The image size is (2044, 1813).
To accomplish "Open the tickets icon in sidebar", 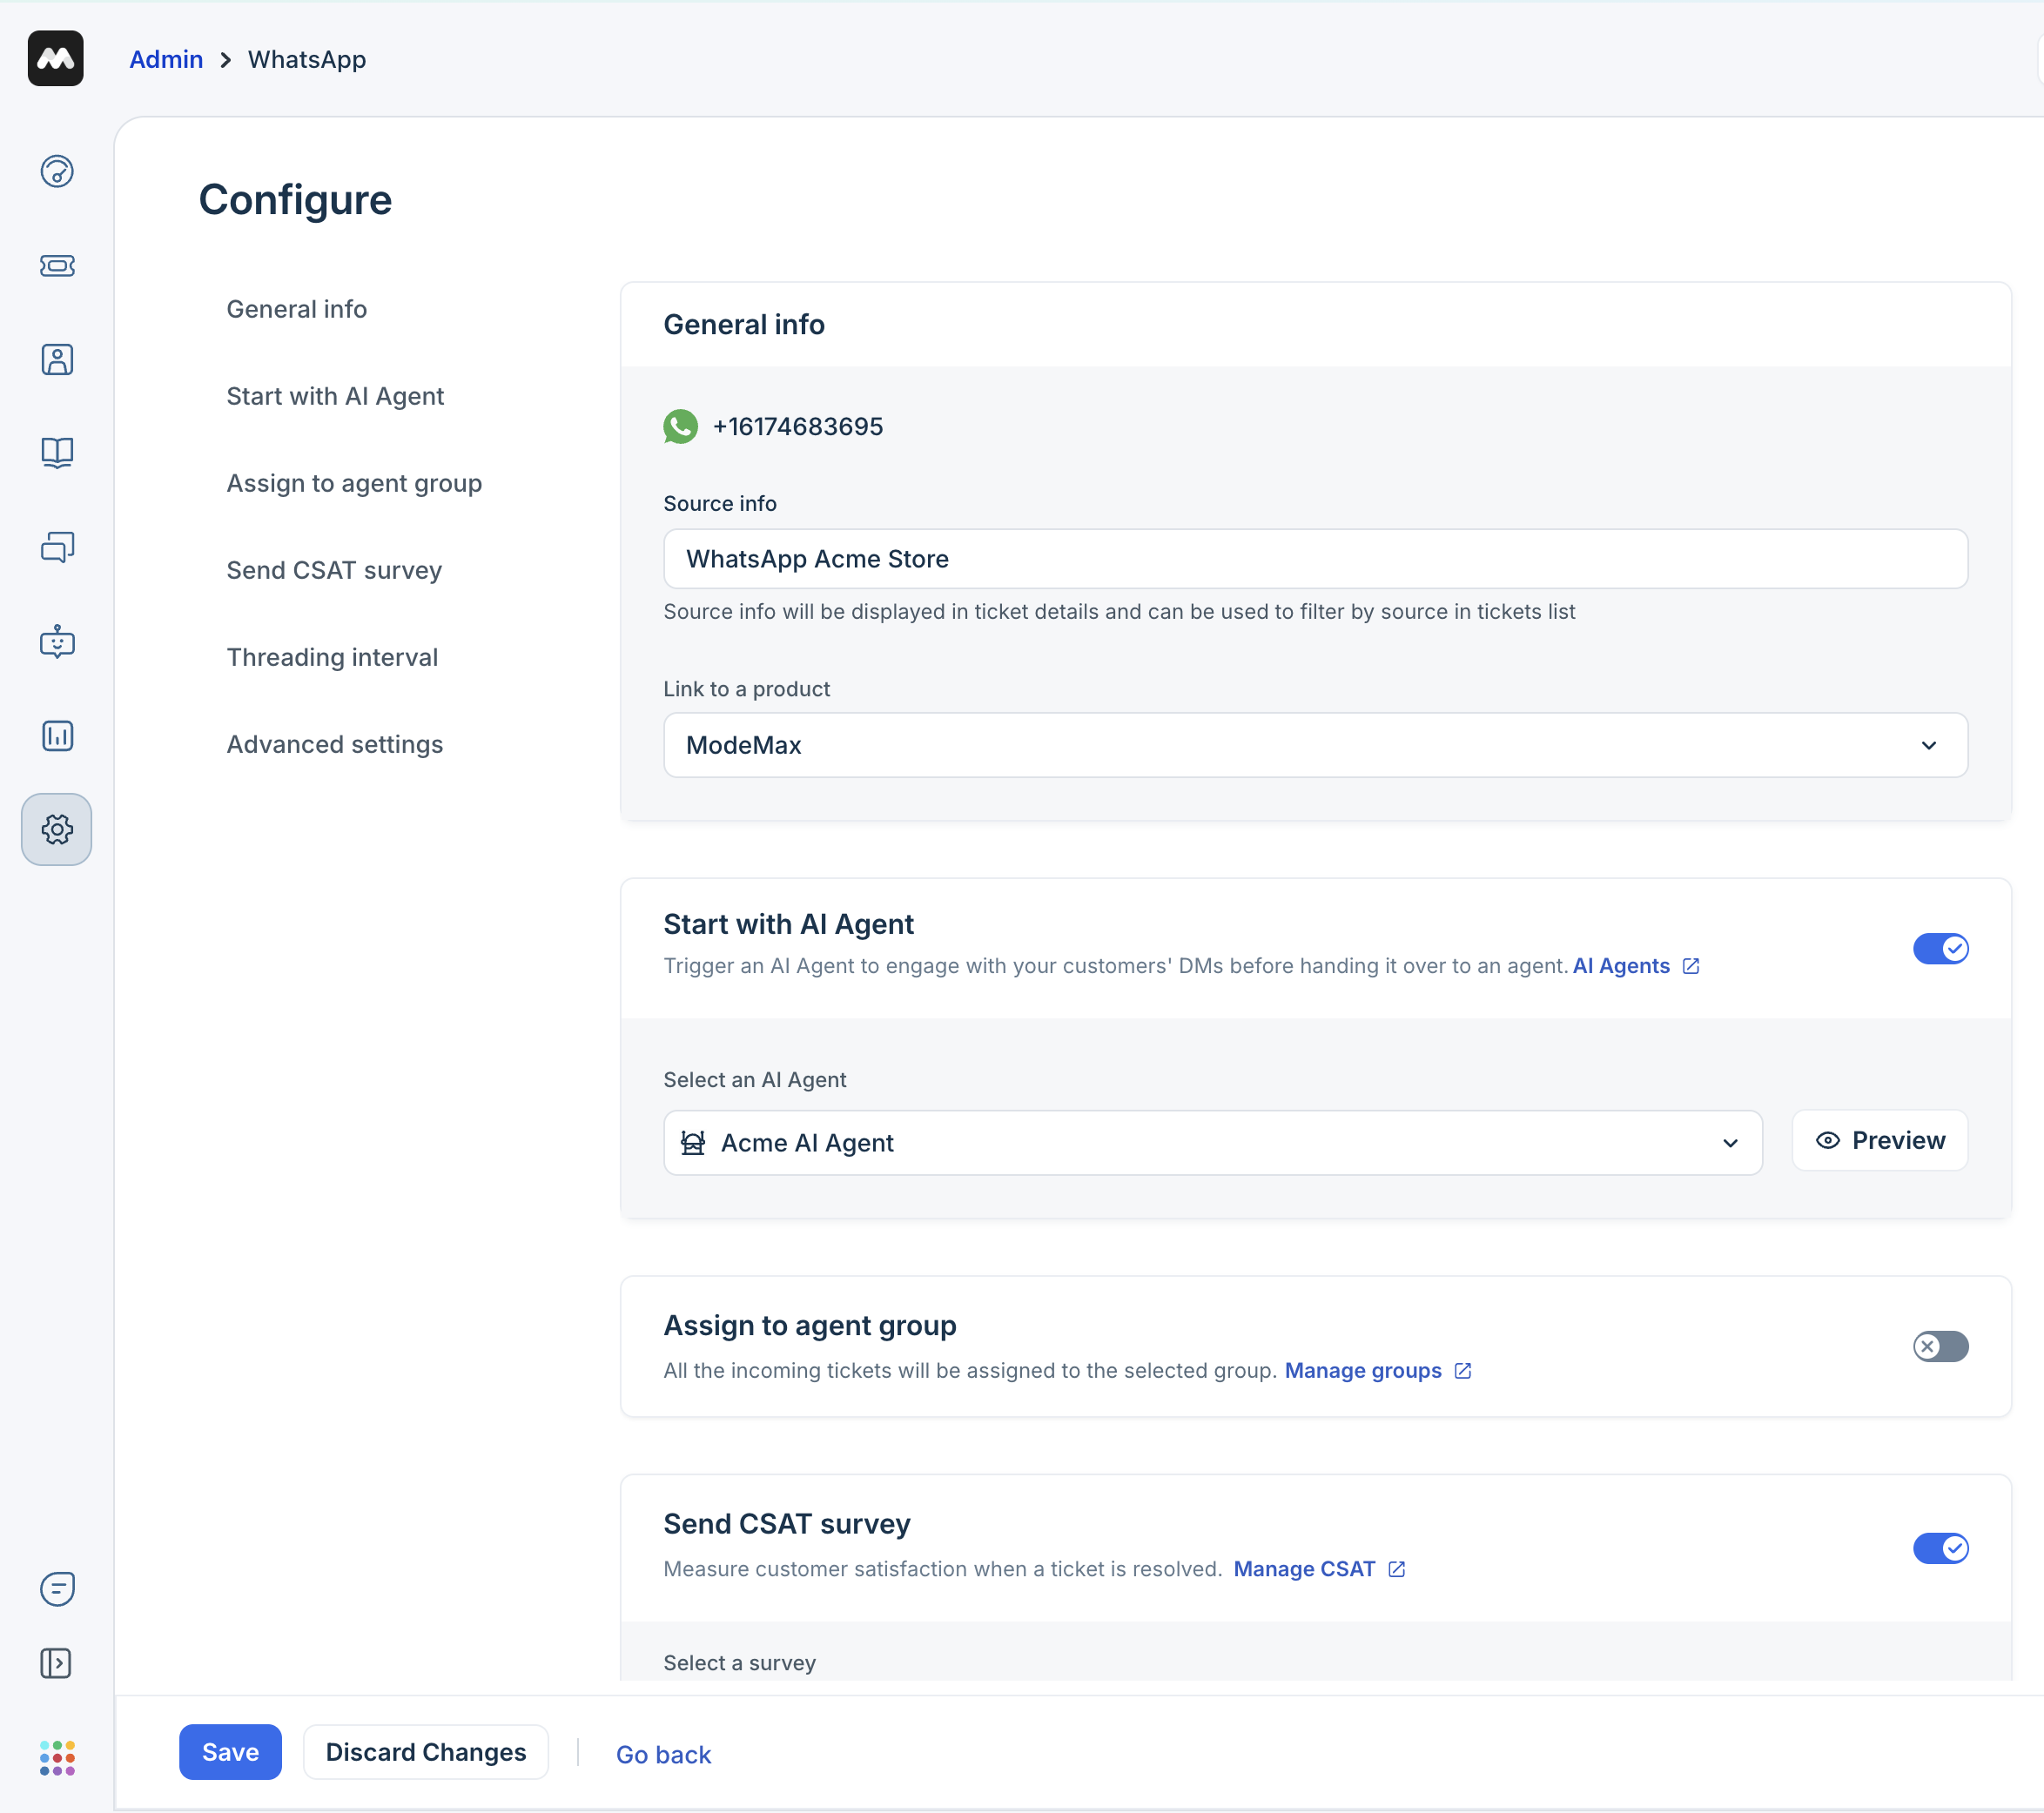I will pyautogui.click(x=57, y=266).
